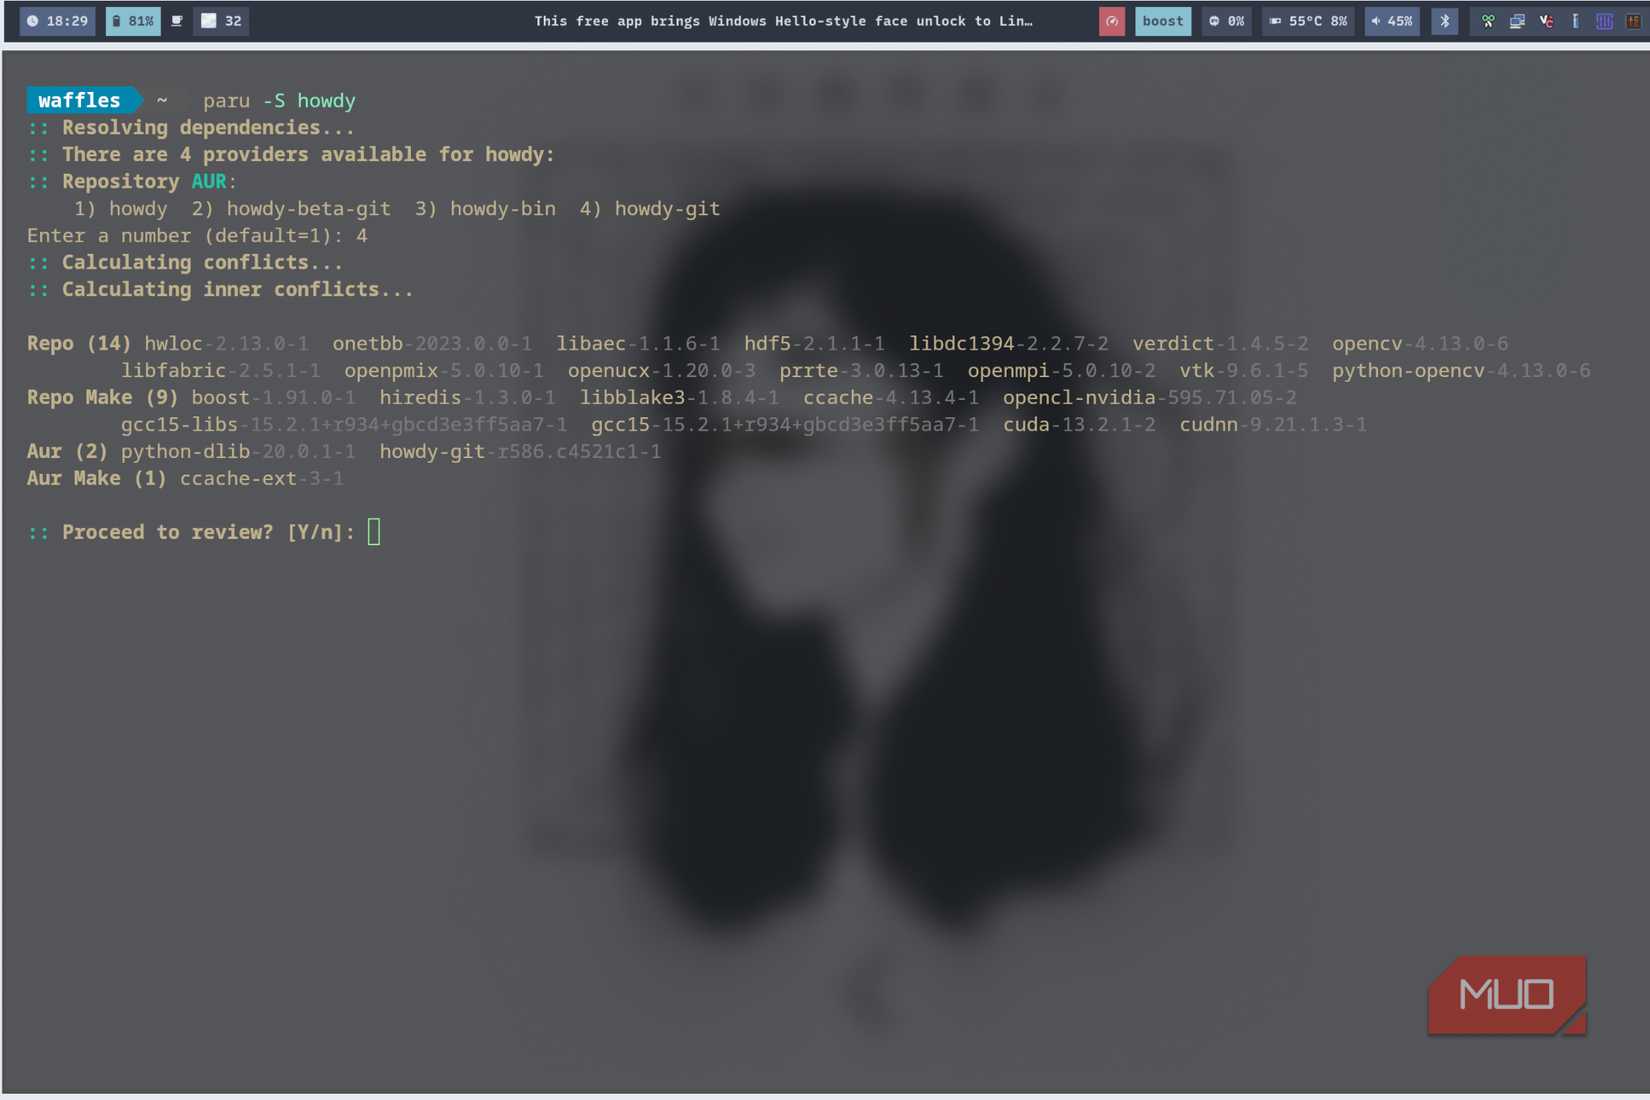The height and width of the screenshot is (1100, 1650).
Task: Click the red speedometer power profile icon
Action: click(x=1112, y=21)
